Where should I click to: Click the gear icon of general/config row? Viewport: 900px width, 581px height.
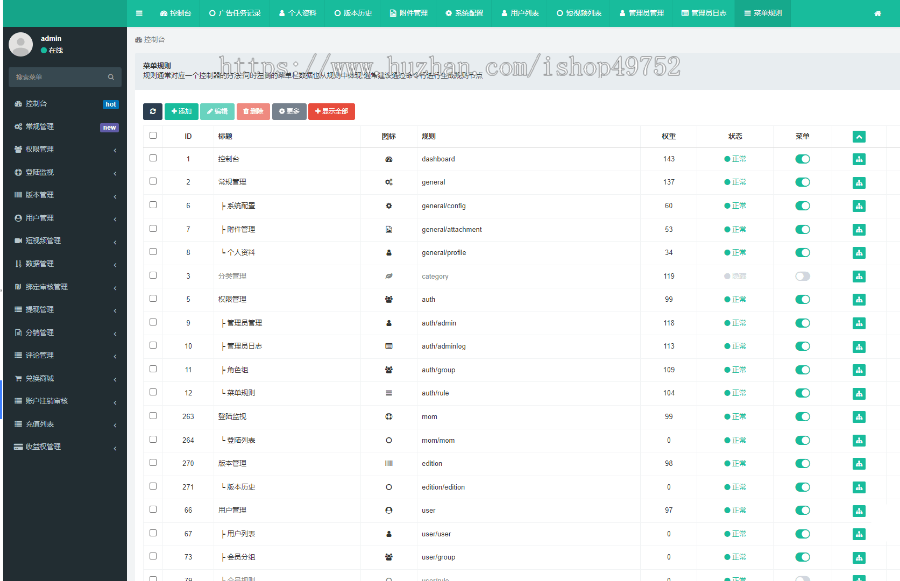tap(389, 206)
